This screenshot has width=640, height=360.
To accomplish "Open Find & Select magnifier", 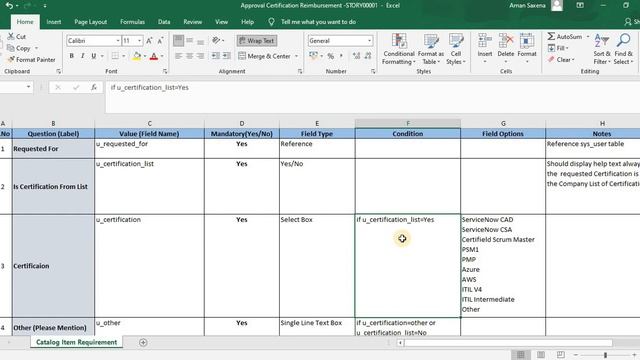I will [x=623, y=49].
